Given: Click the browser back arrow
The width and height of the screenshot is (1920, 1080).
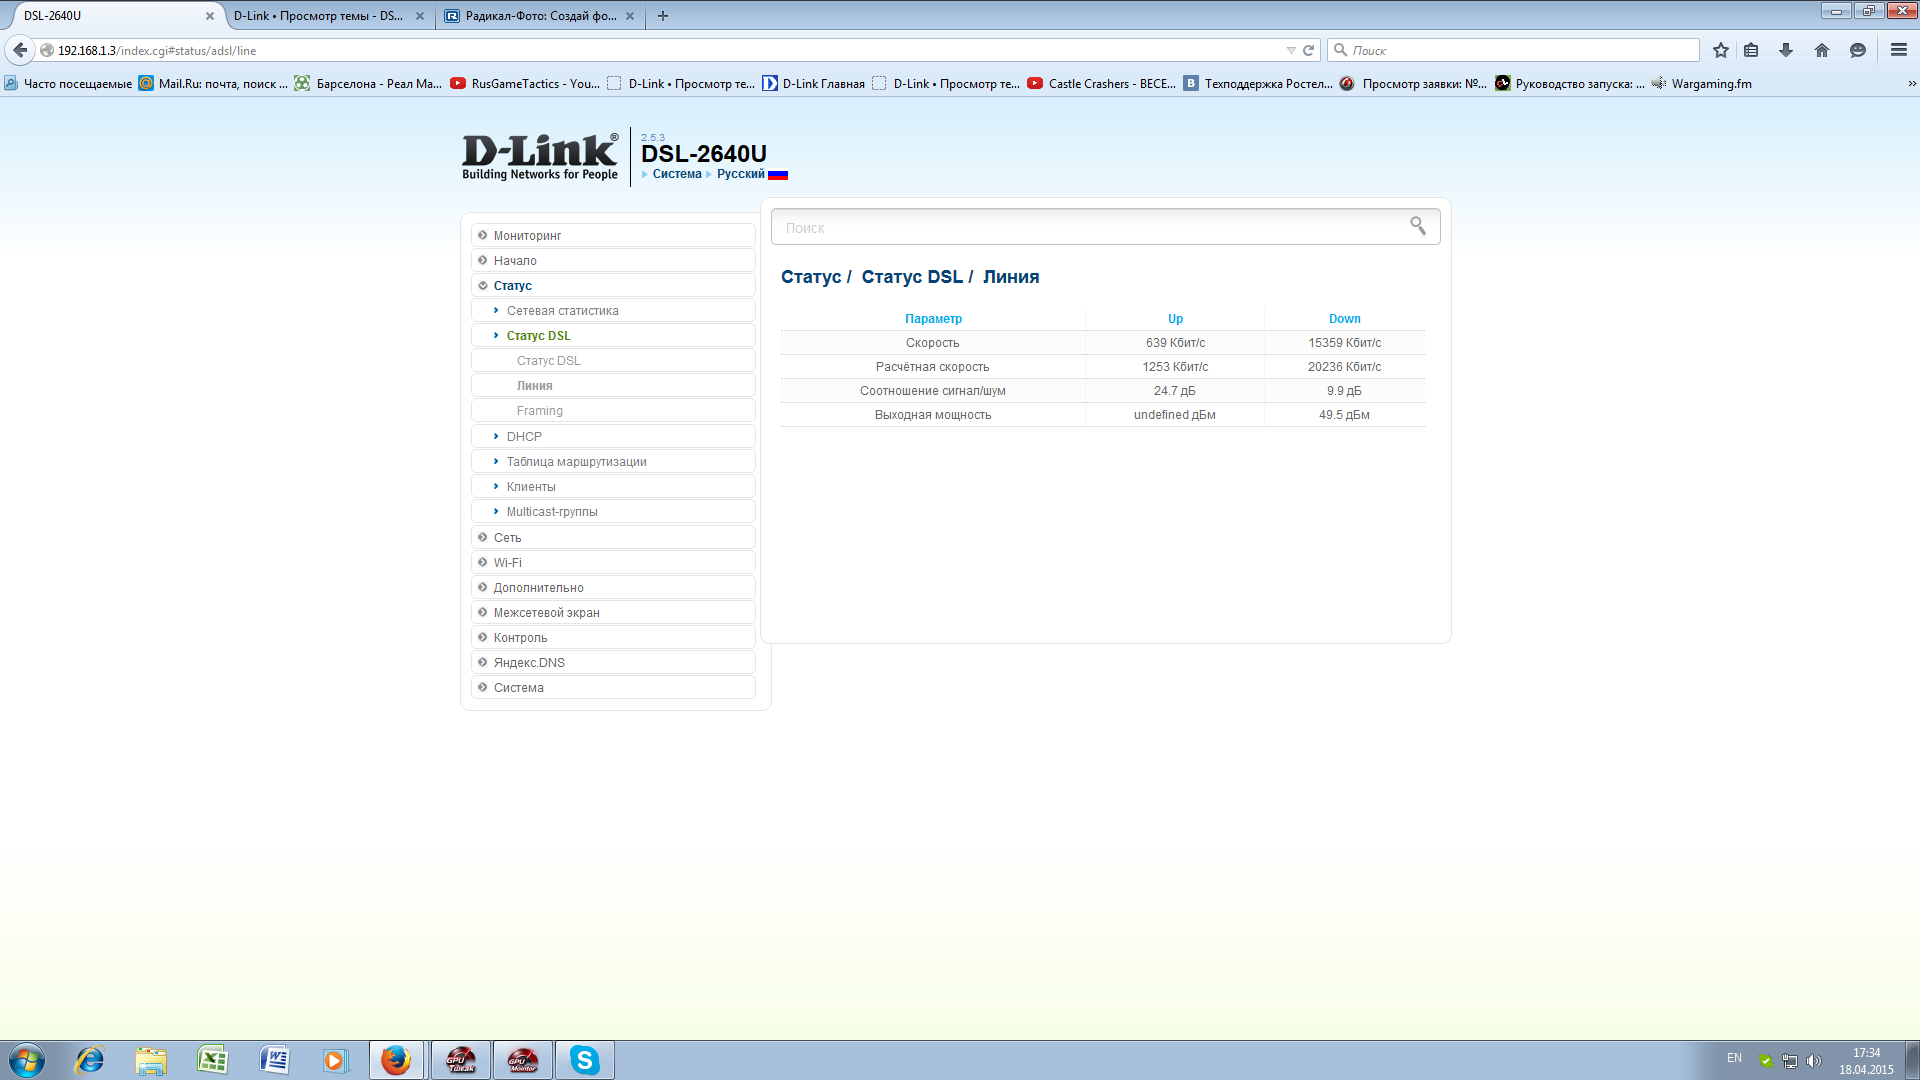Looking at the screenshot, I should pos(20,50).
